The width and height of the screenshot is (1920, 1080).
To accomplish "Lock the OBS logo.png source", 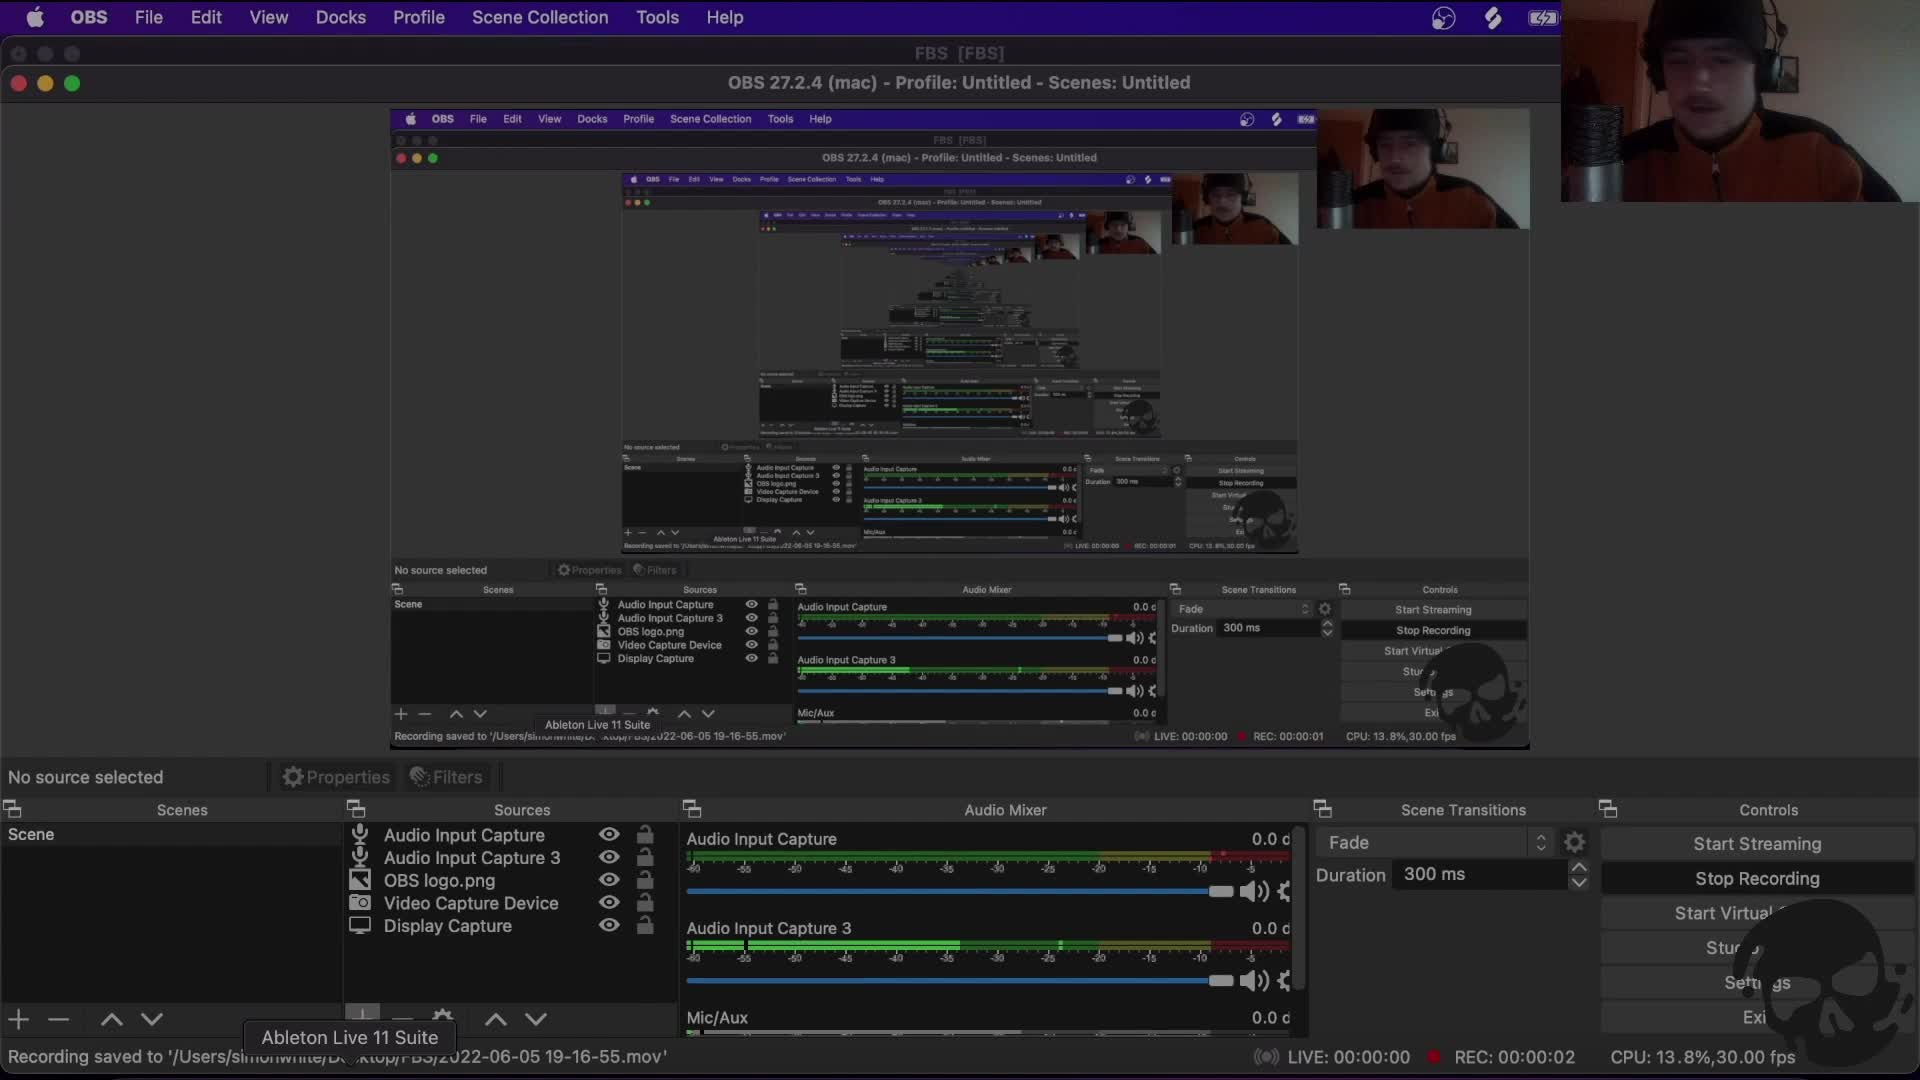I will click(x=645, y=880).
